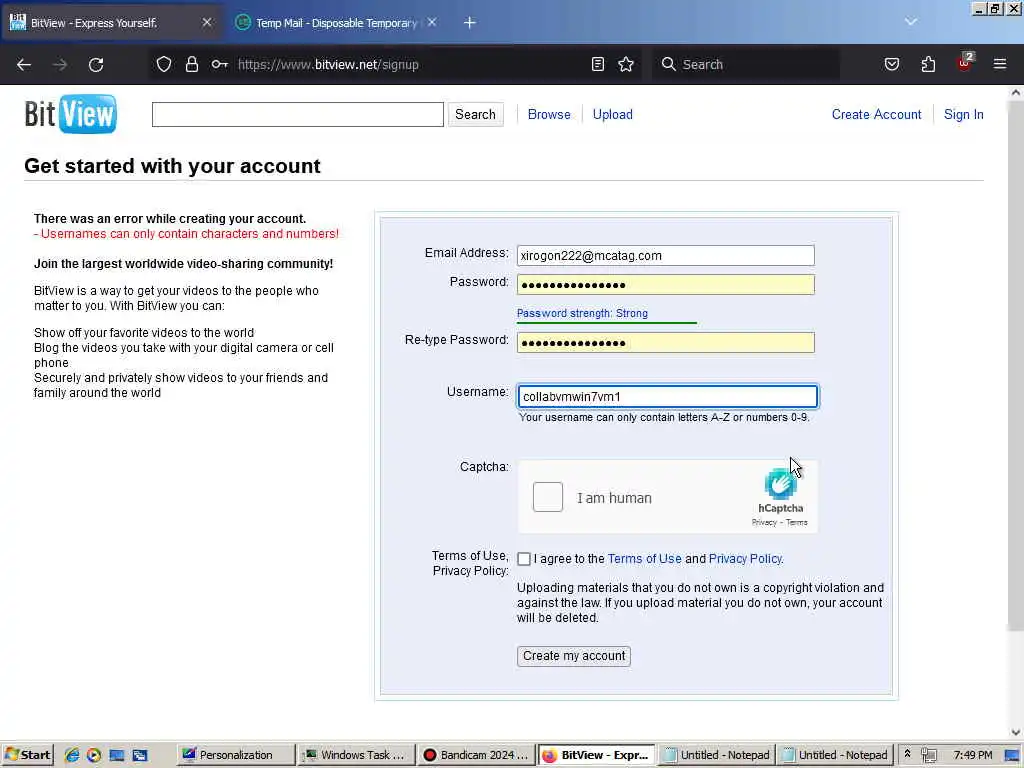Open the Privacy Policy link
Viewport: 1024px width, 768px height.
click(745, 559)
